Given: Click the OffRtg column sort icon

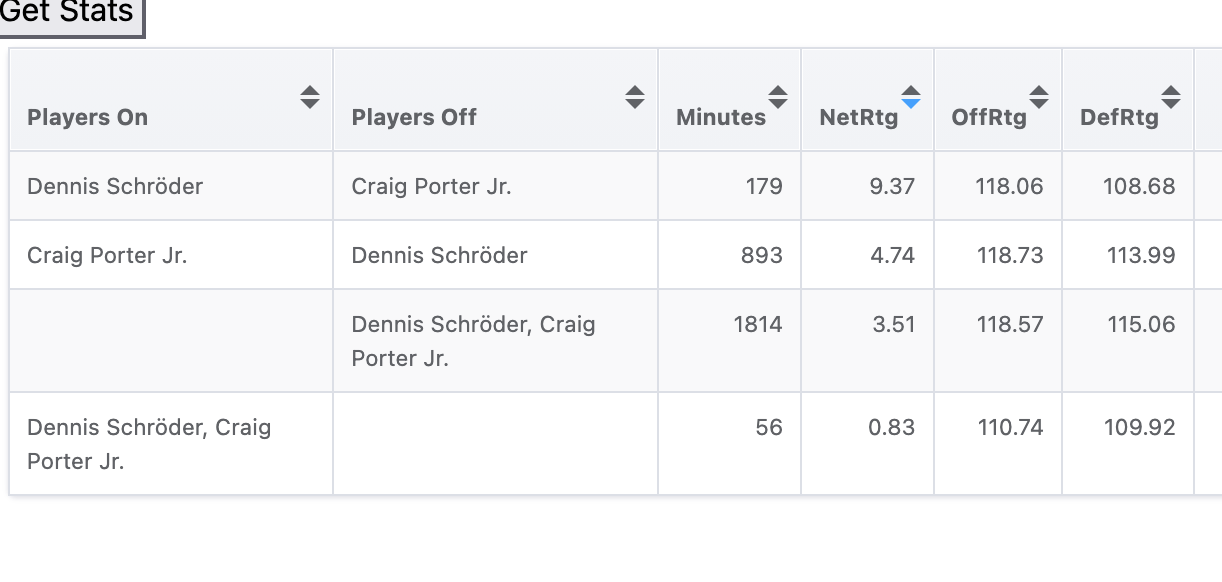Looking at the screenshot, I should pyautogui.click(x=1039, y=97).
